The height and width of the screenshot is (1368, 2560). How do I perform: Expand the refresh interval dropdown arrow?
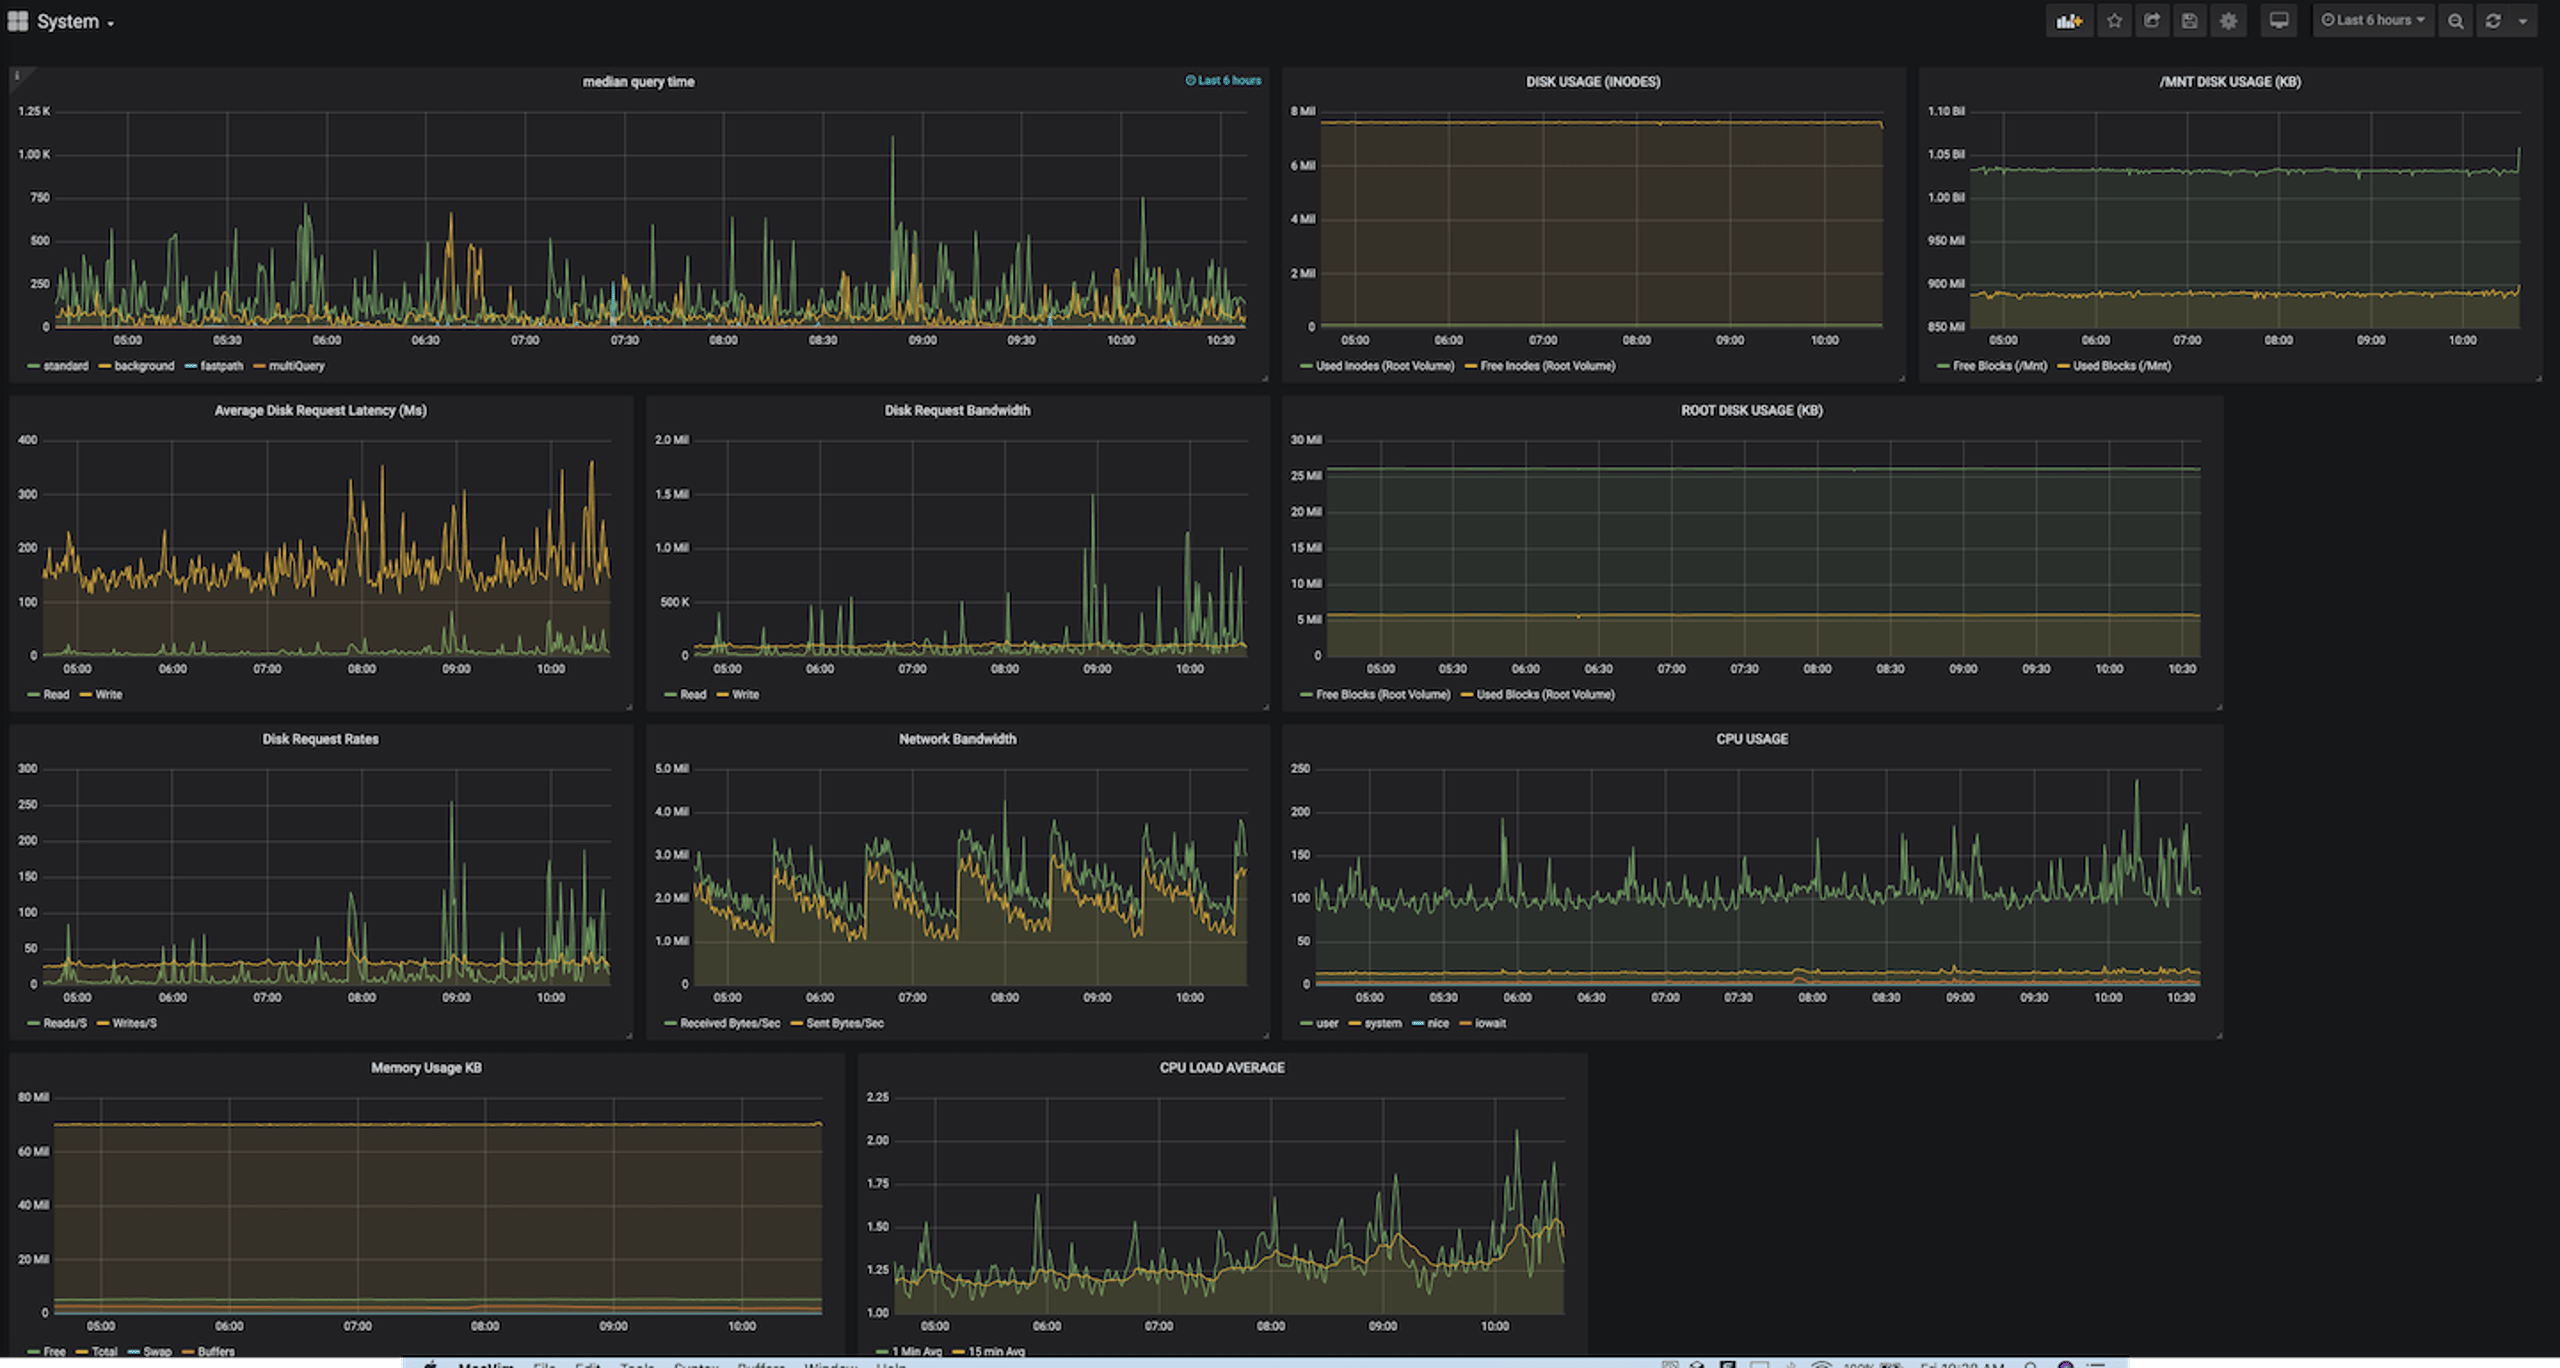[2523, 21]
